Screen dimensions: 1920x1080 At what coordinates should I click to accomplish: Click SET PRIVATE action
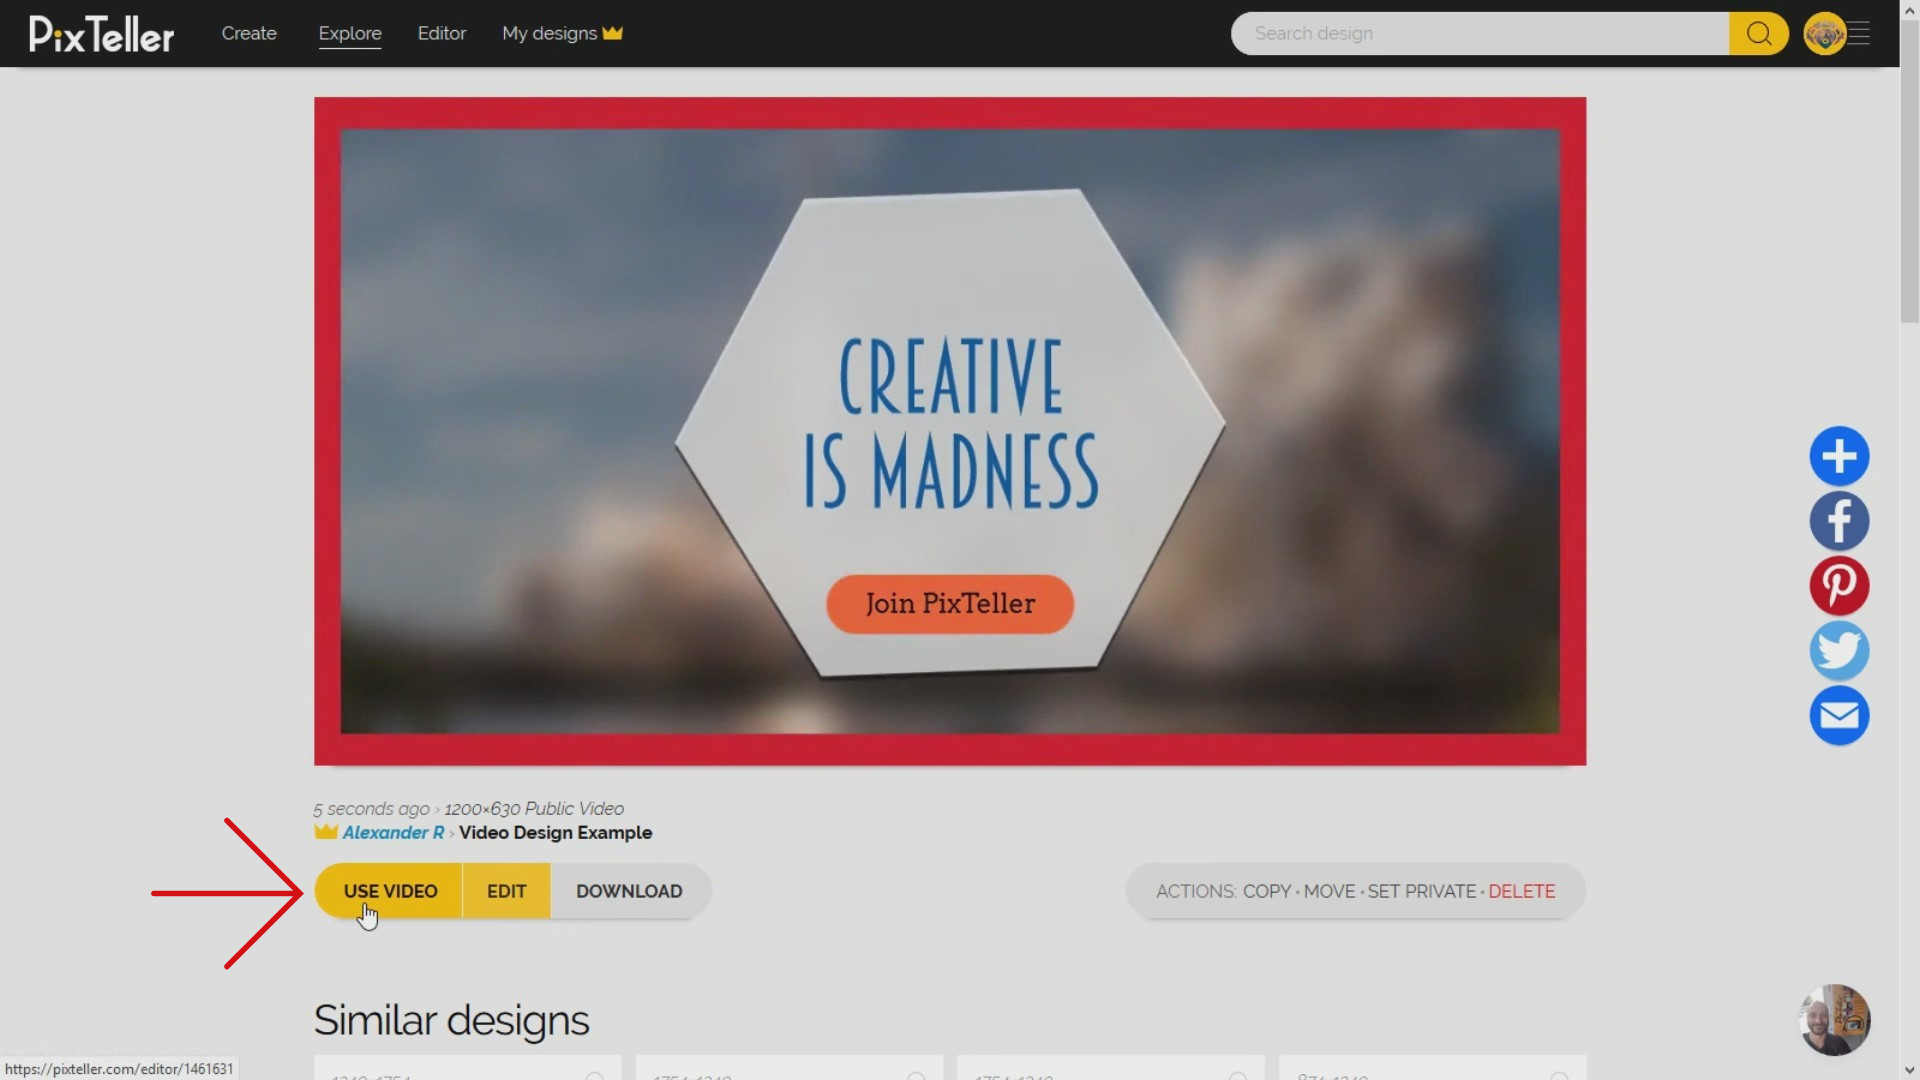[1421, 891]
